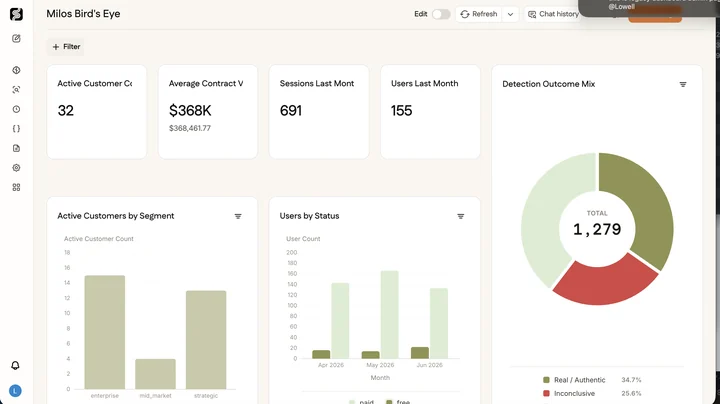Open the document file icon in sidebar

click(x=16, y=148)
